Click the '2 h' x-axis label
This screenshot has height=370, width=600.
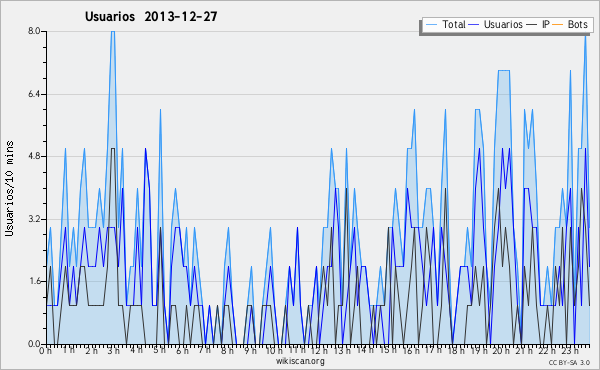[91, 350]
